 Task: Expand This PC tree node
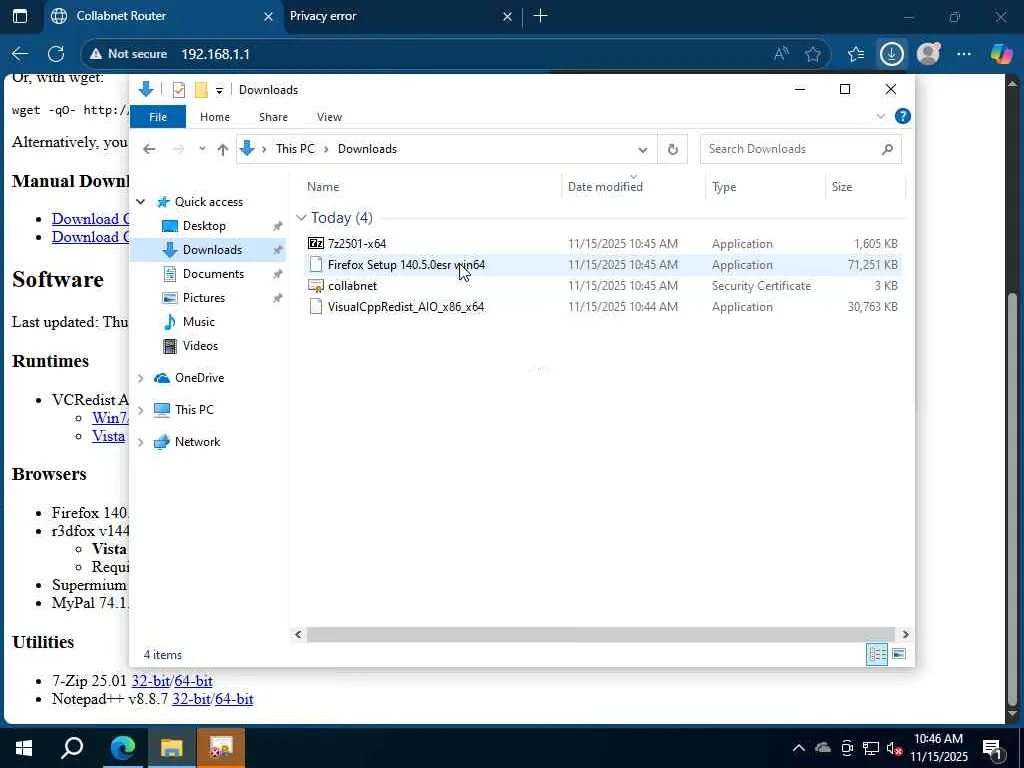(140, 410)
